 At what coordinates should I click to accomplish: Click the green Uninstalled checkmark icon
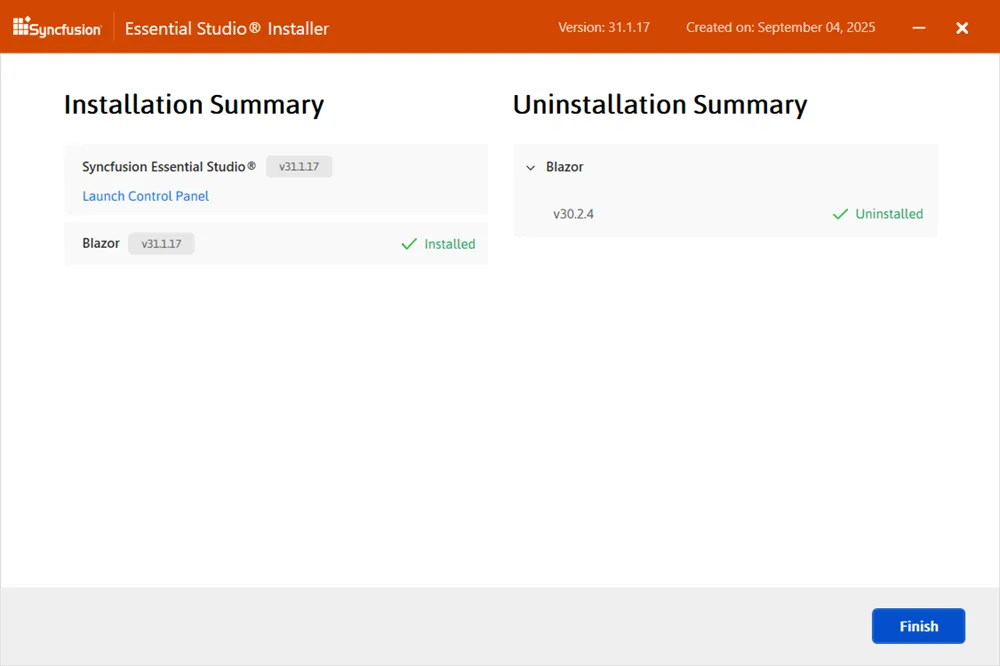840,213
